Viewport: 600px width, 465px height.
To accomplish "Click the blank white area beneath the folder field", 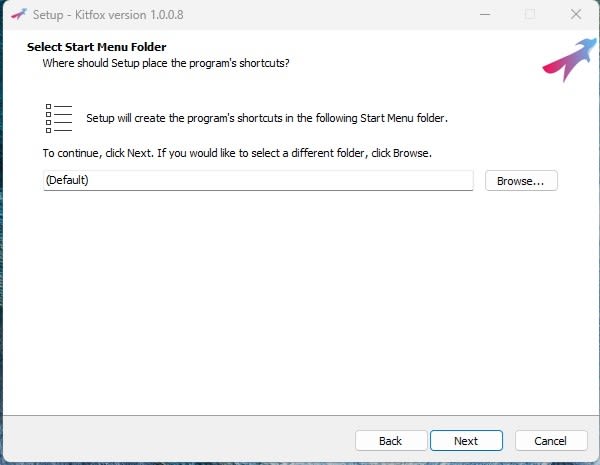I will click(298, 299).
